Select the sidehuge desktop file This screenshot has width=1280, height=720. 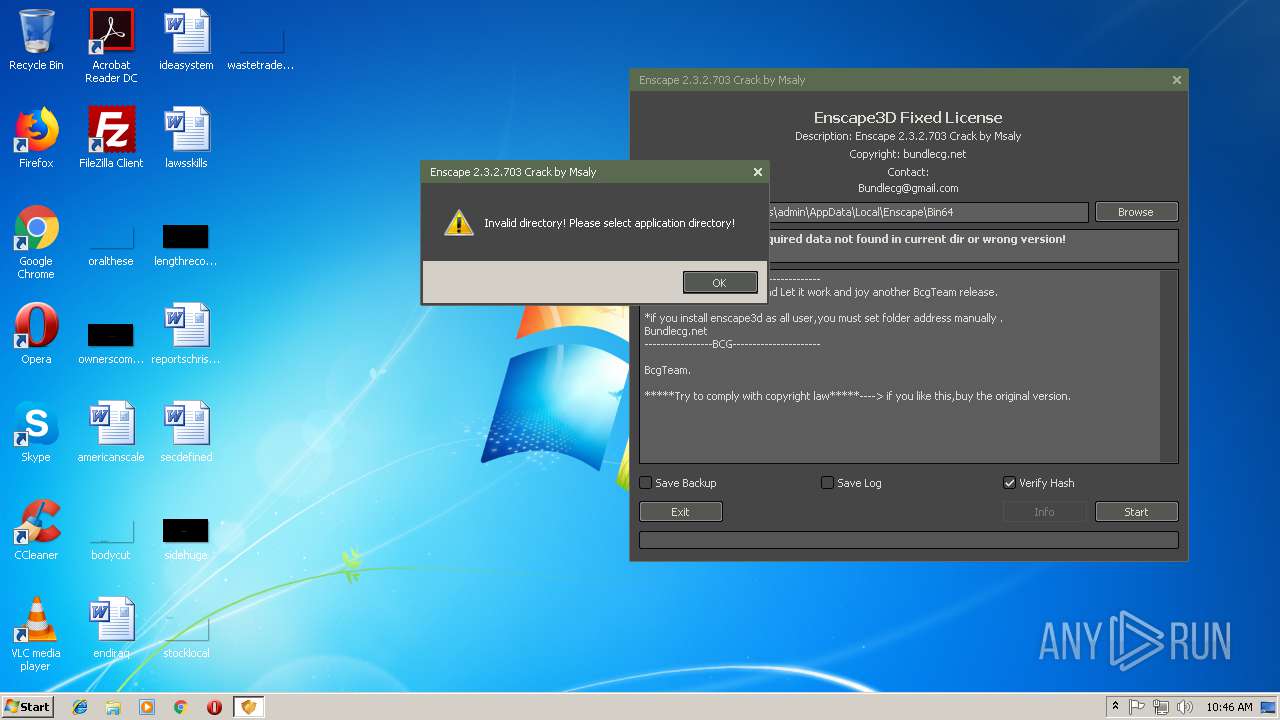(x=186, y=539)
